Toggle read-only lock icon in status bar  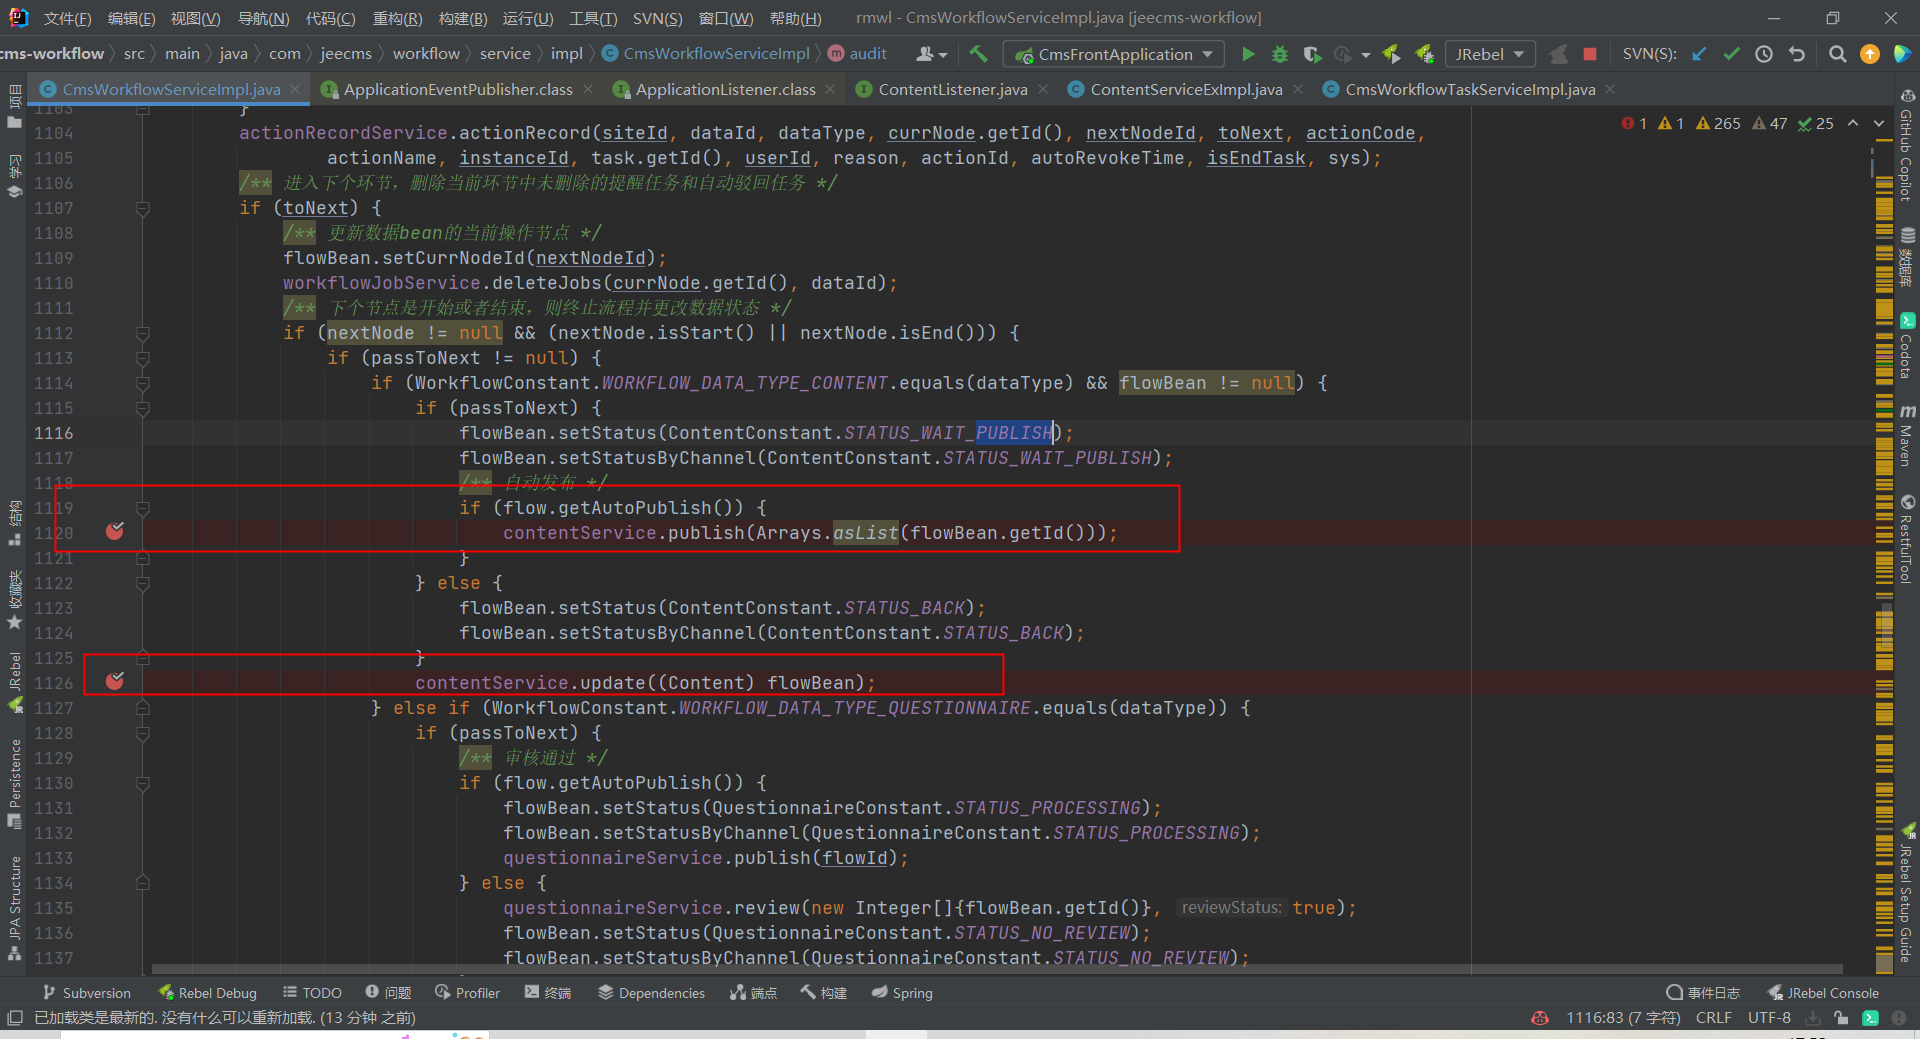pos(1841,1018)
